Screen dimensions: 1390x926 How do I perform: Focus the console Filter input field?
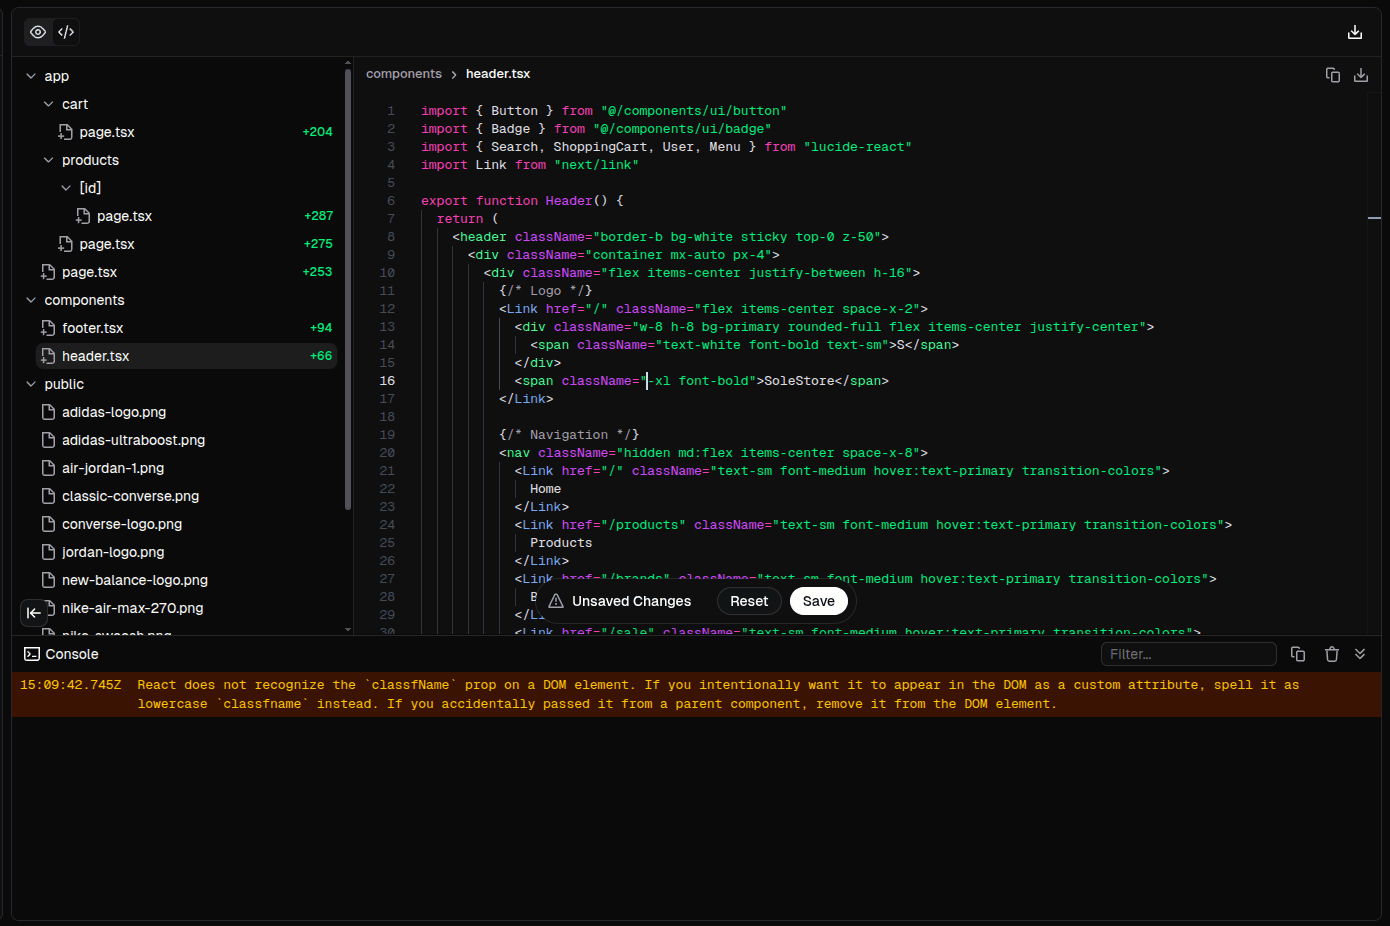[x=1188, y=654]
